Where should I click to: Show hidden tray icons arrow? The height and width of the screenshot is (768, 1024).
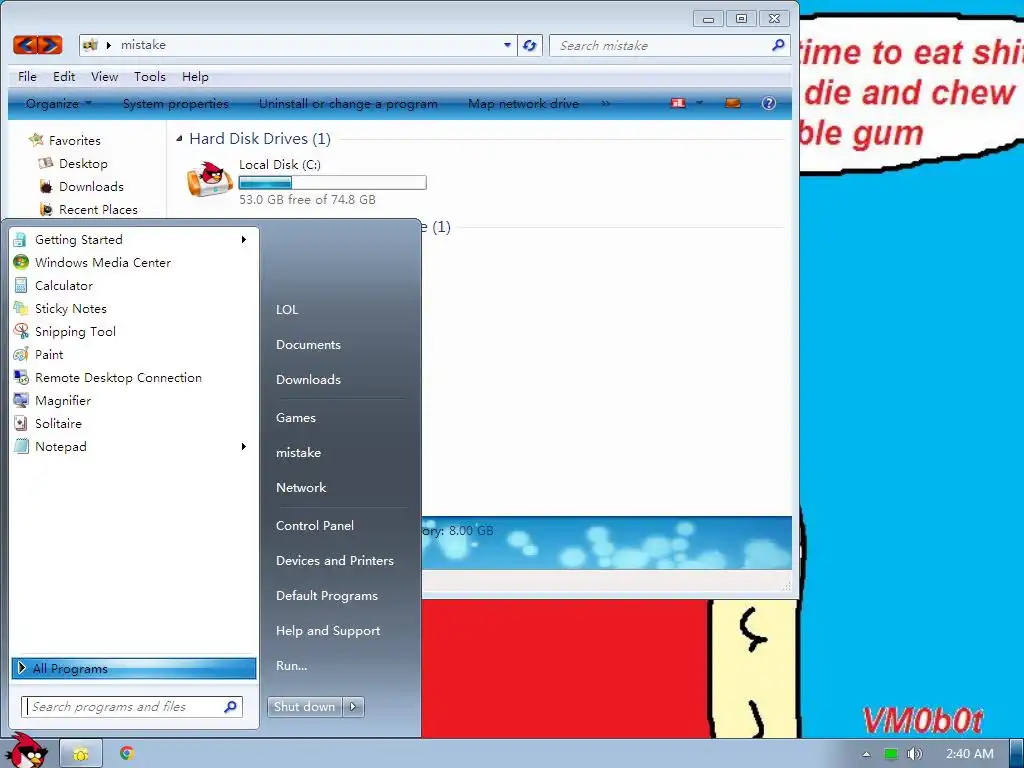(867, 754)
